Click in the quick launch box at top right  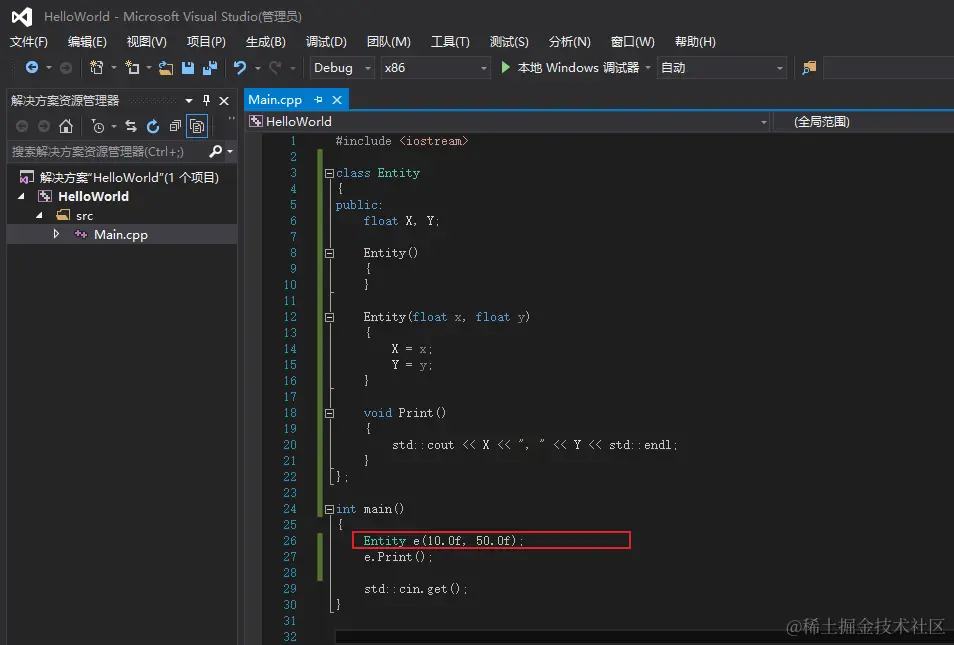pyautogui.click(x=888, y=68)
